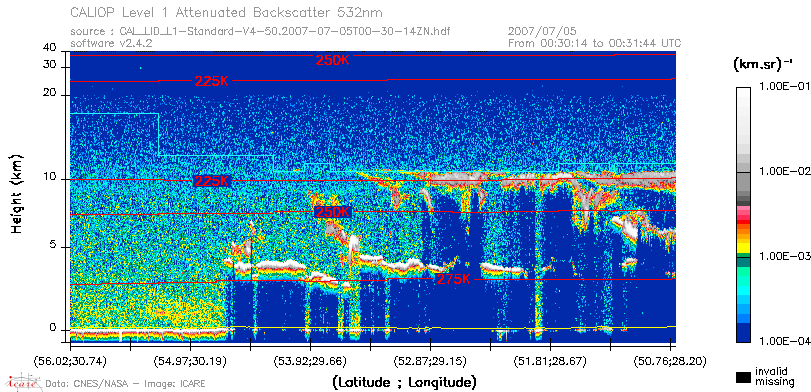Screen dimensions: 811x392
Task: Click 'From 00:30:14 to 00:31:44 UTC' text
Action: (x=594, y=43)
